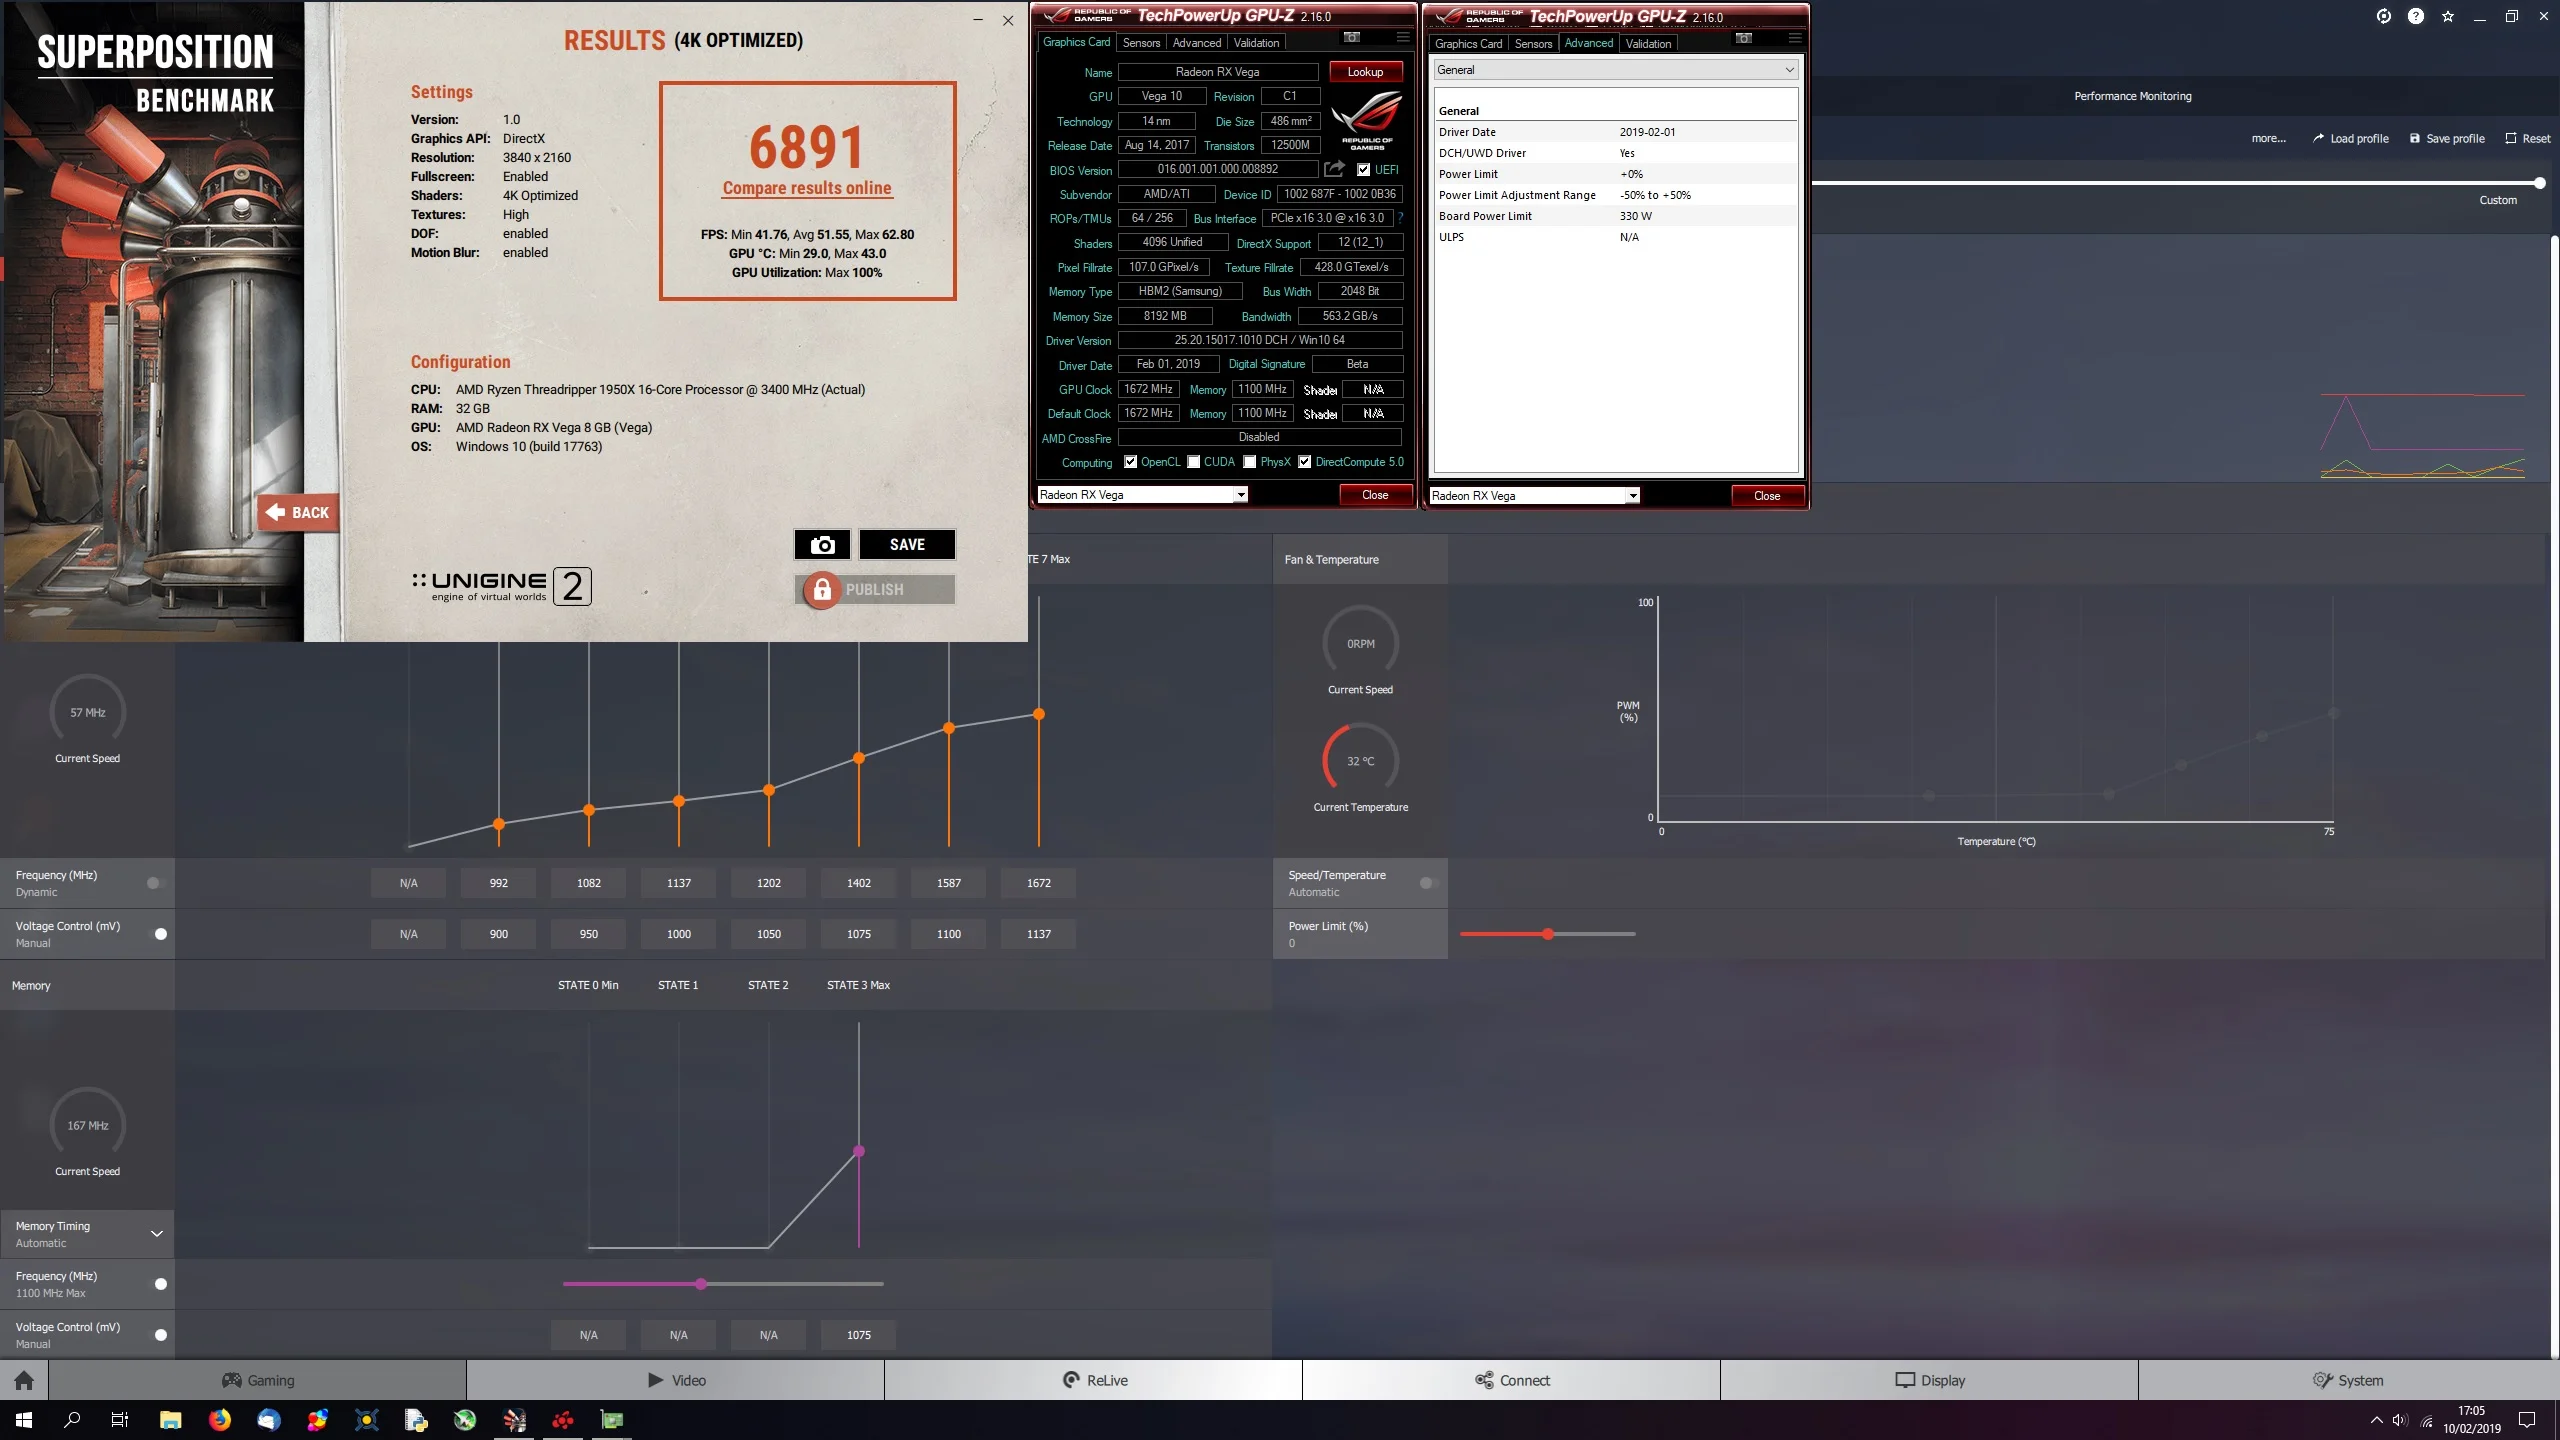
Task: Adjust the Power Limit slider handle
Action: [x=1548, y=934]
